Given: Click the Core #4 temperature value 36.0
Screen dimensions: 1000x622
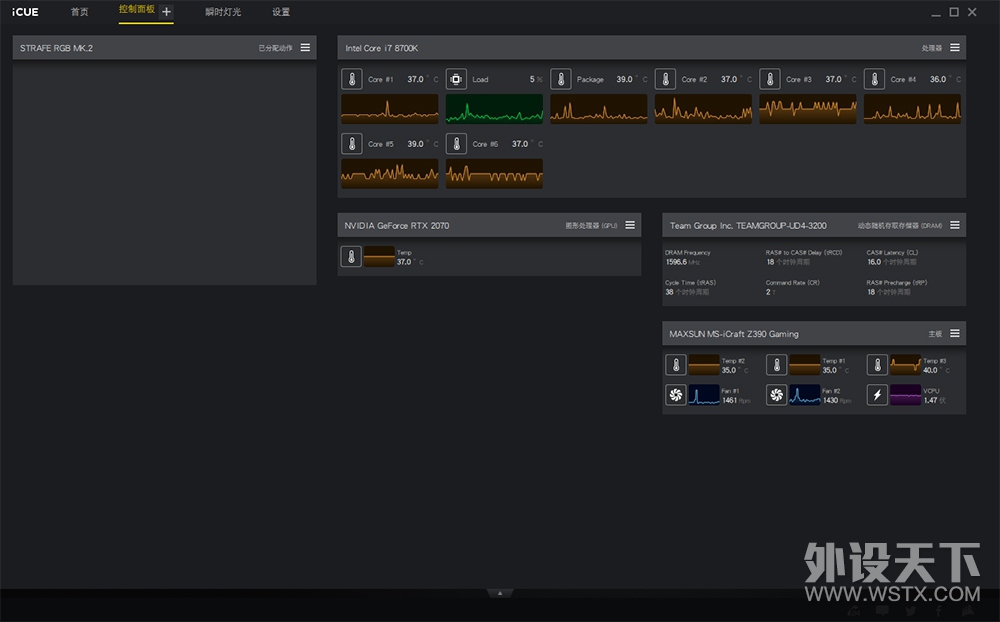Looking at the screenshot, I should pos(938,79).
